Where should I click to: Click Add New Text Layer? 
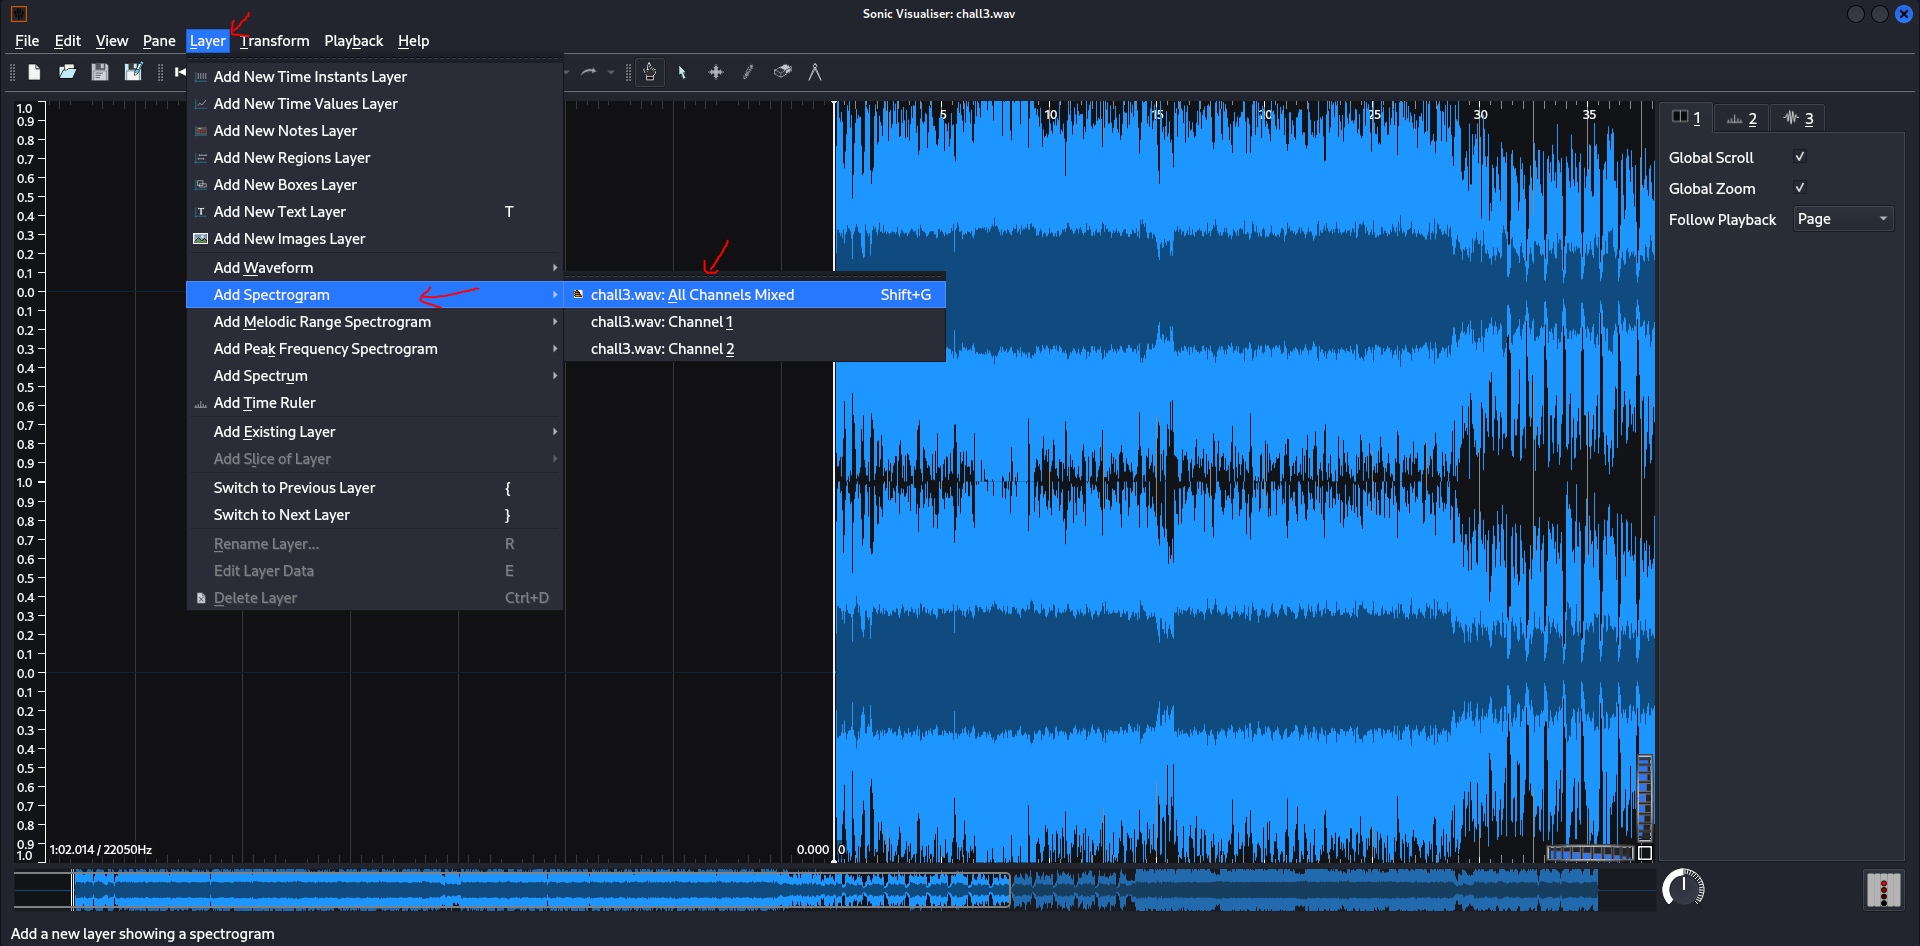coord(280,212)
